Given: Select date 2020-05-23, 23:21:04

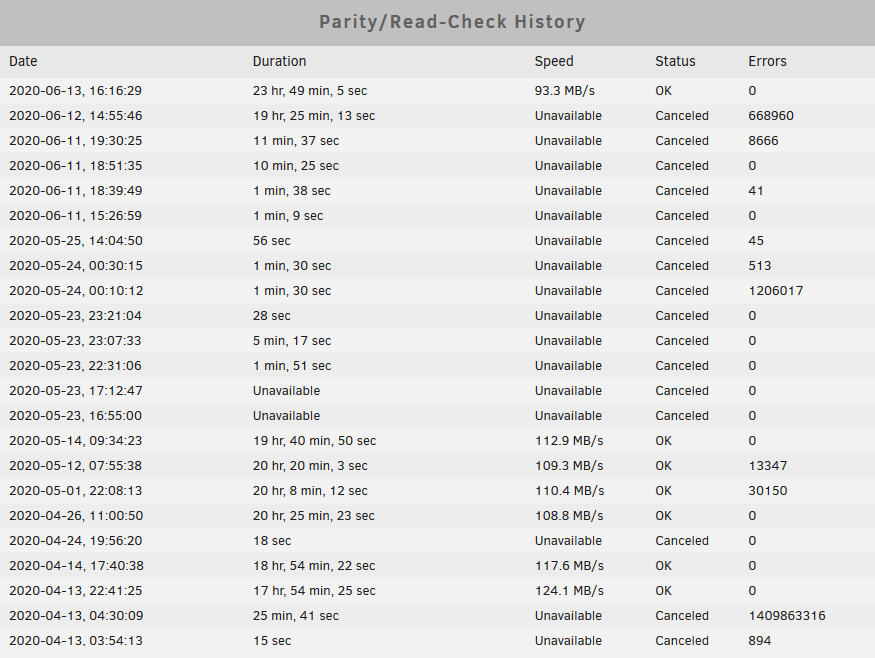Looking at the screenshot, I should coord(75,316).
